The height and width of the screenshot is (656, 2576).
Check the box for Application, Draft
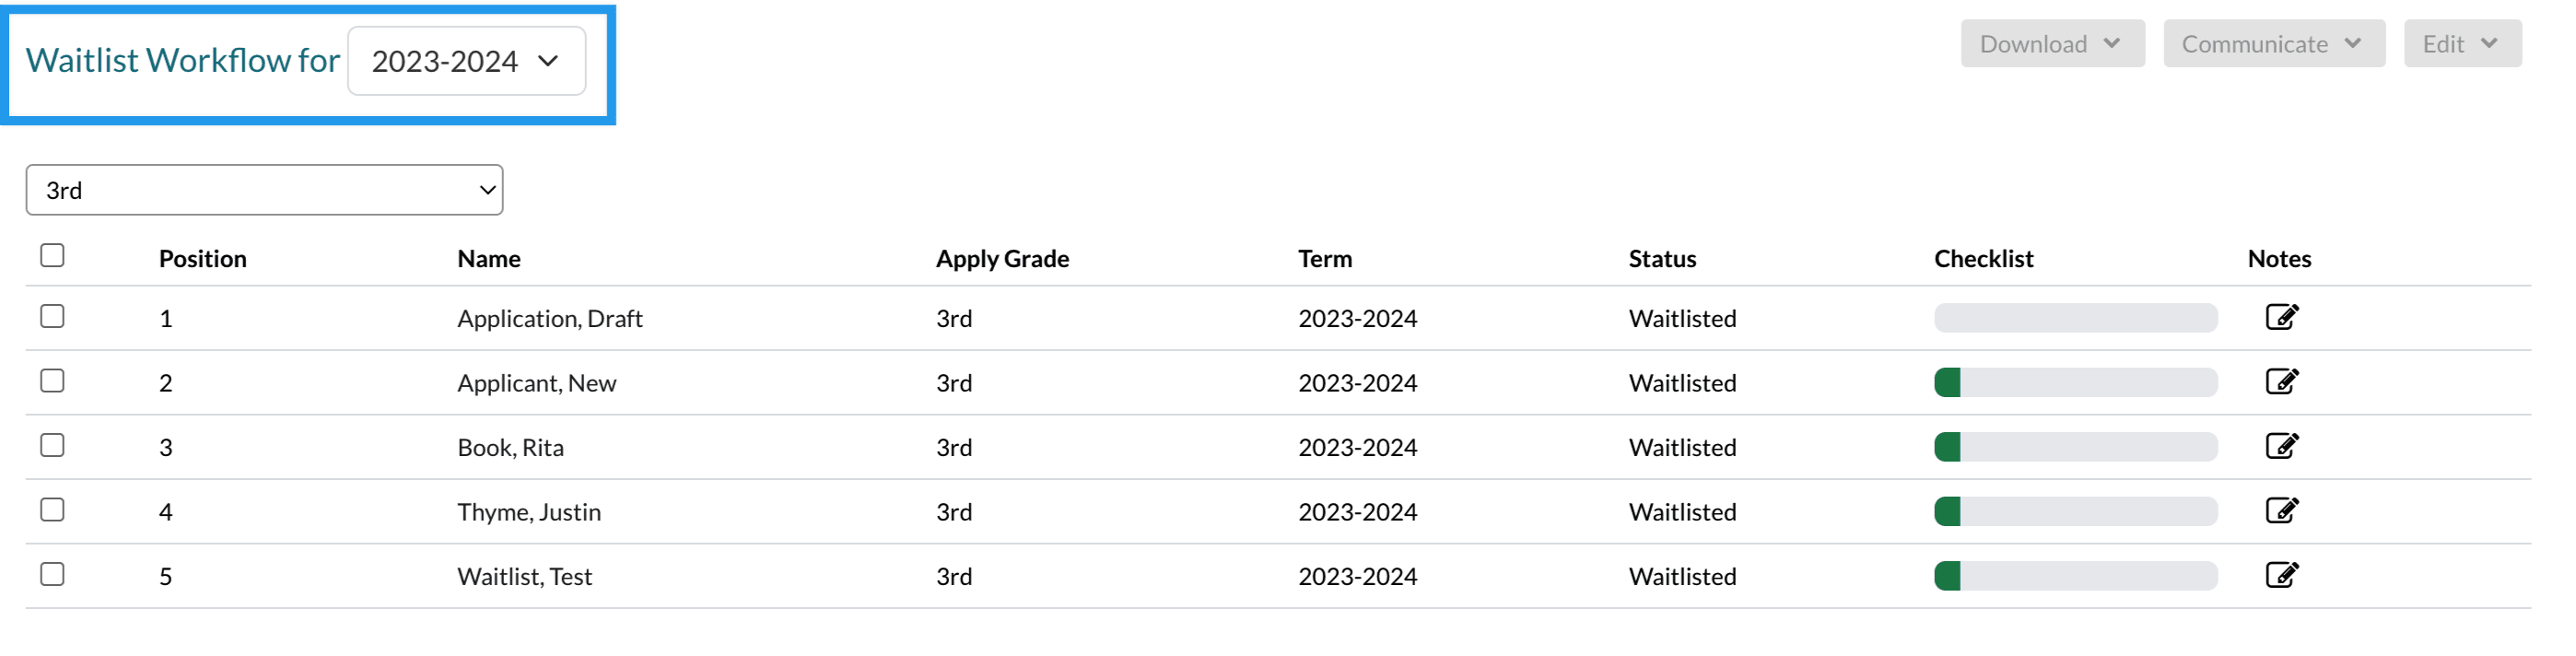pyautogui.click(x=52, y=316)
